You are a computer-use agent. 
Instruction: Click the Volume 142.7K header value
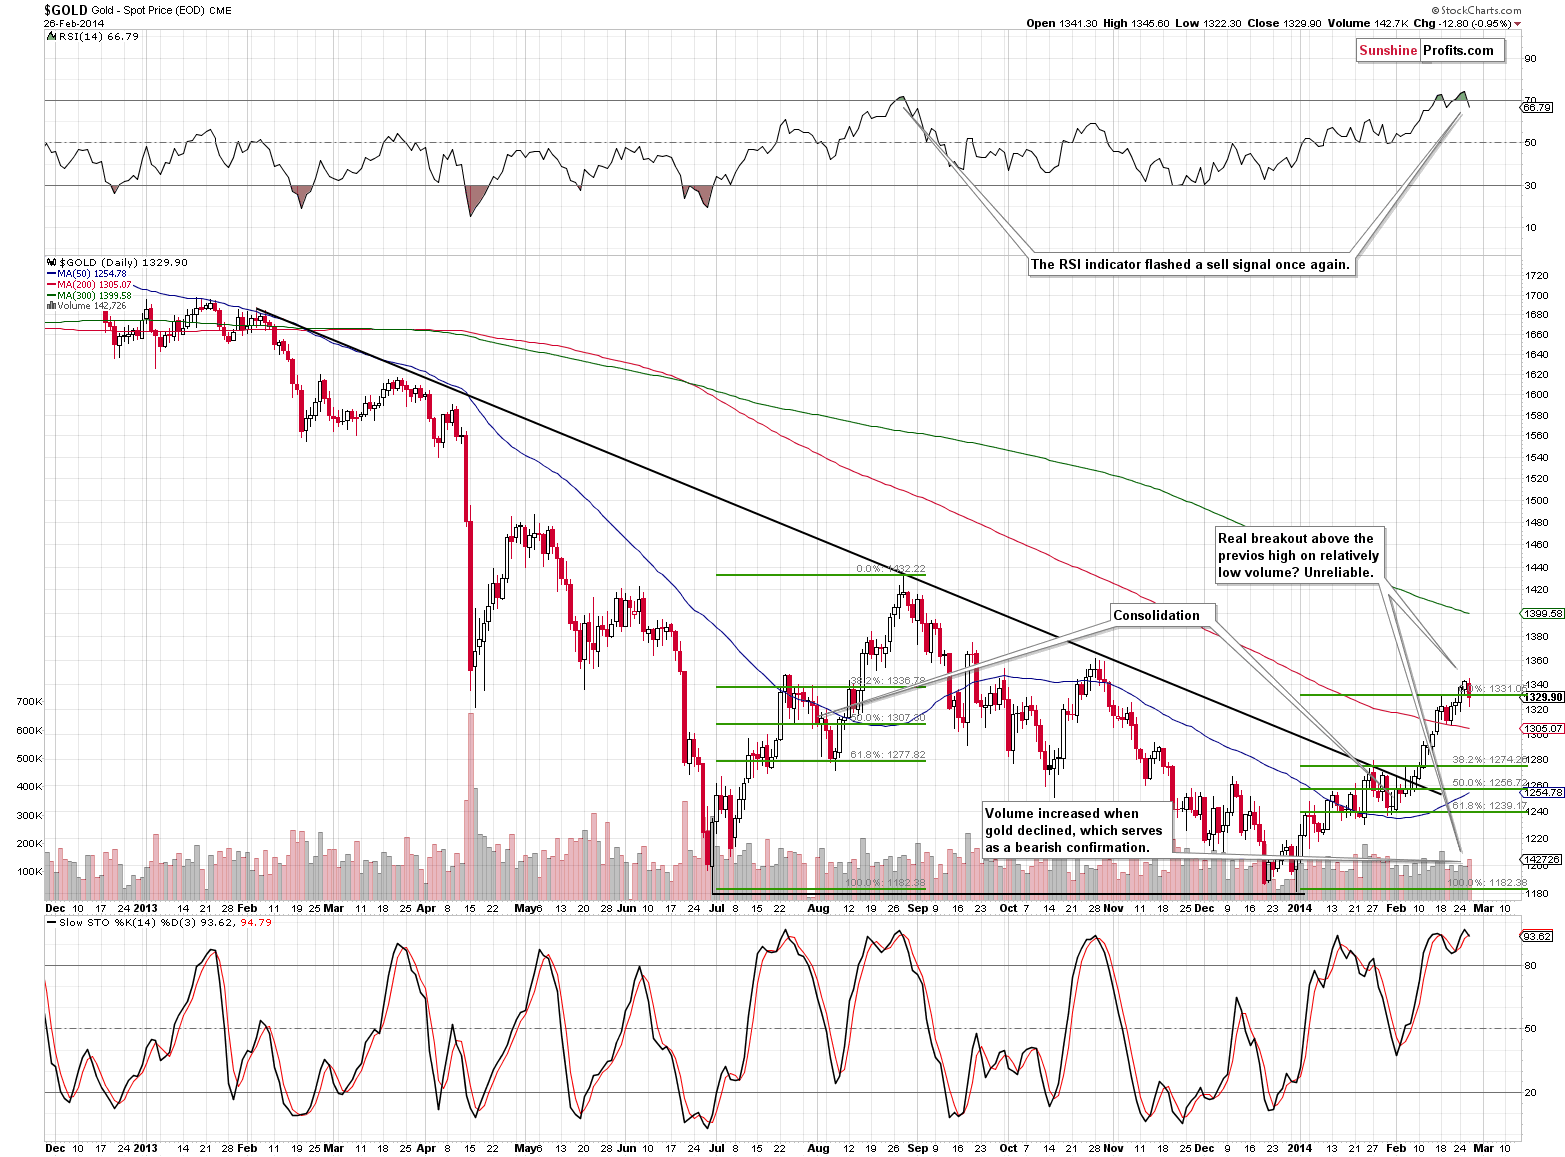tap(1369, 23)
